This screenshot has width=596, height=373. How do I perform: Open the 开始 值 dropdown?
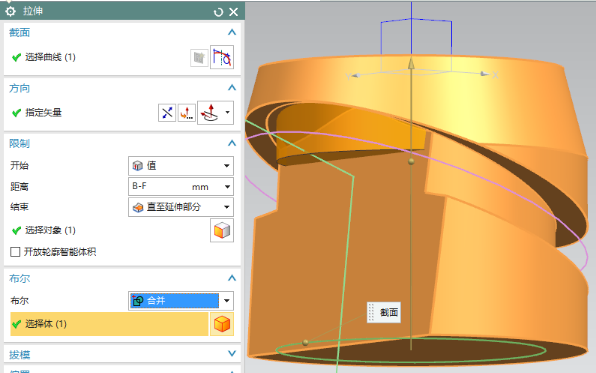click(x=181, y=166)
